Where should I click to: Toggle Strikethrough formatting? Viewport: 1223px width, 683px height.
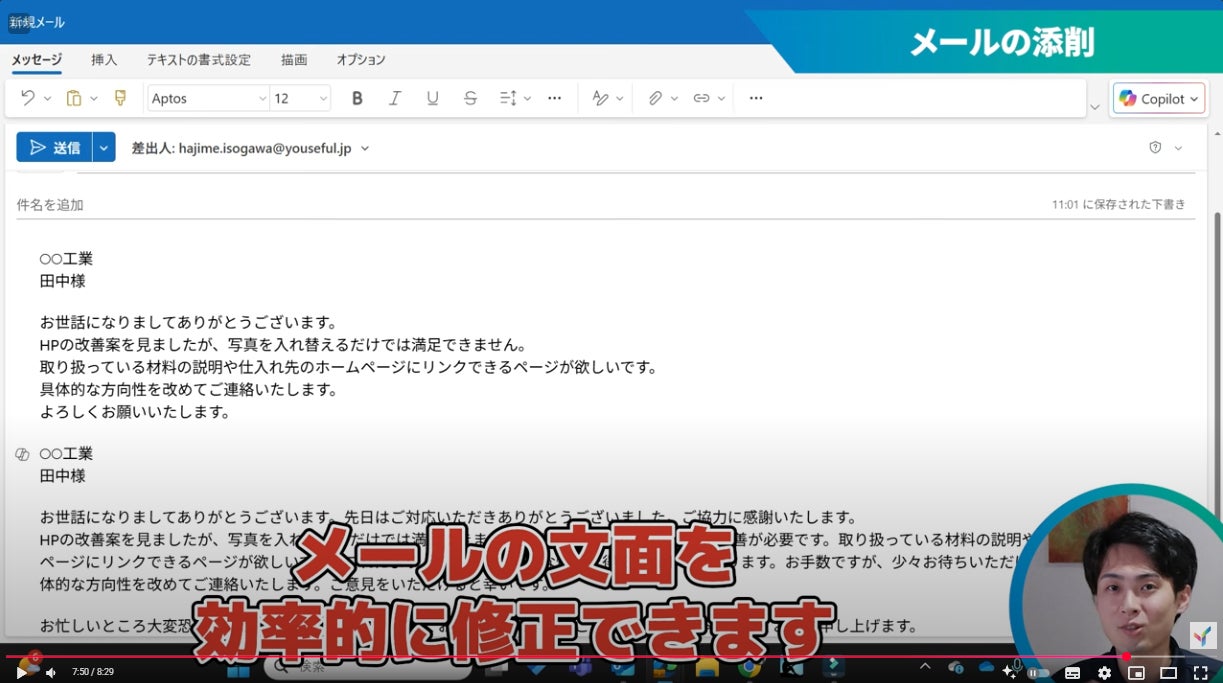471,98
